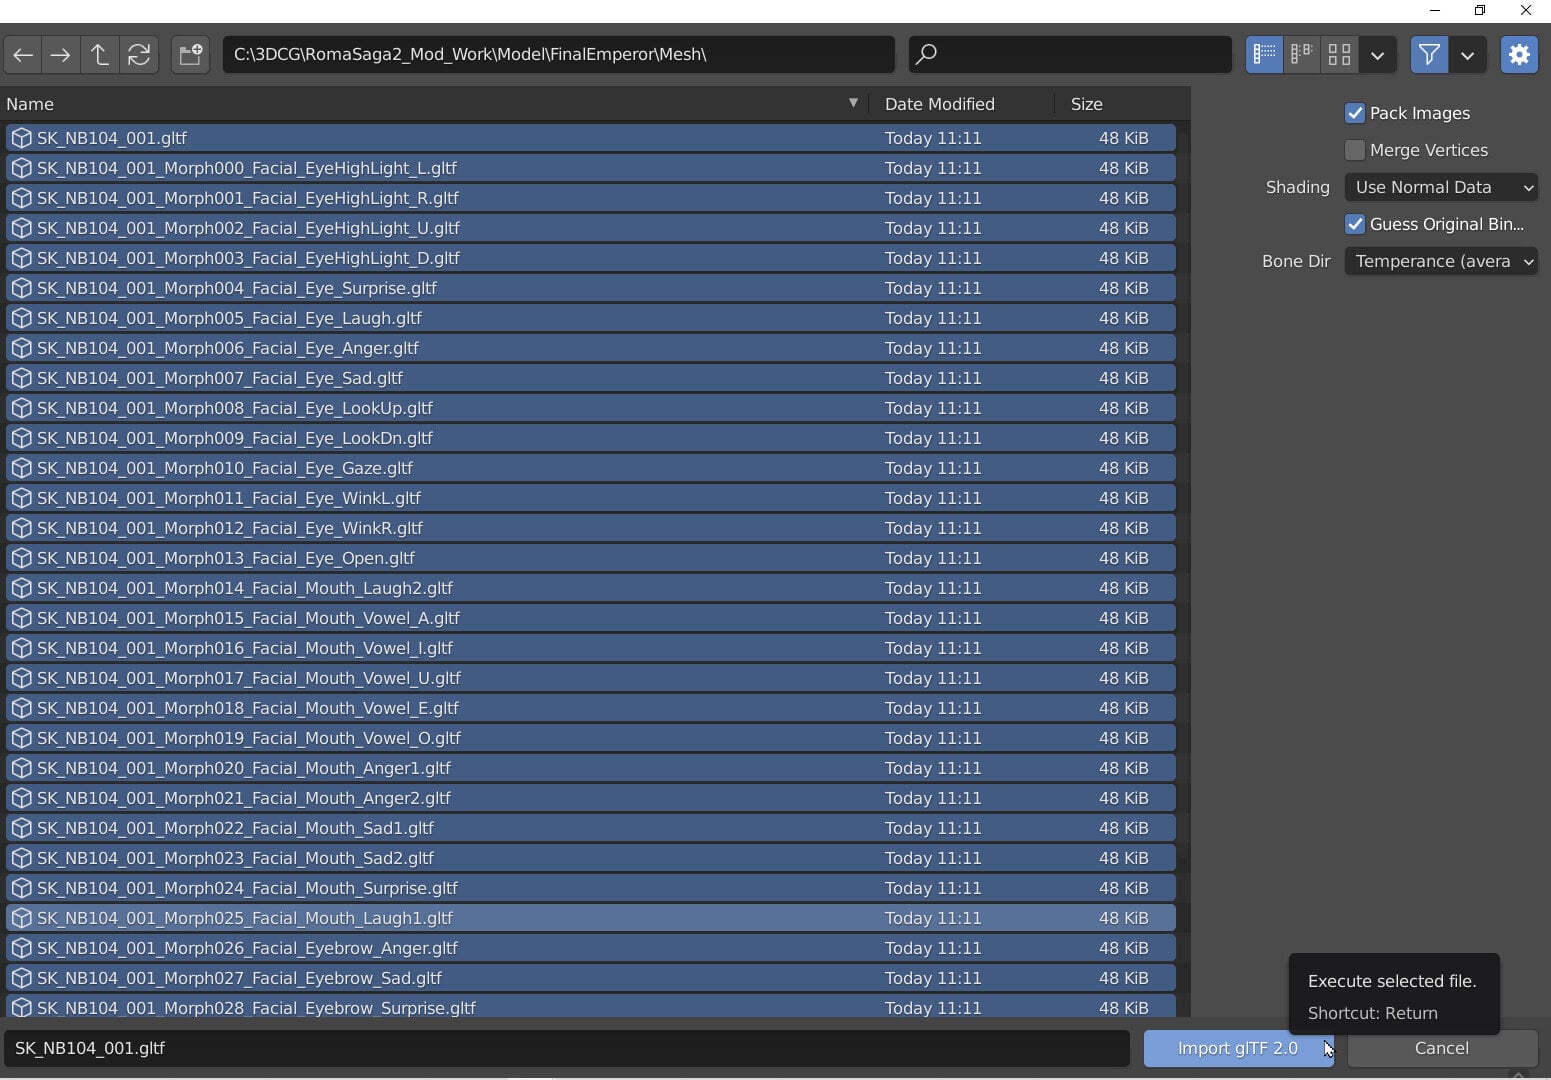Viewport: 1551px width, 1080px height.
Task: Switch to horizontal list display mode
Action: (x=1302, y=54)
